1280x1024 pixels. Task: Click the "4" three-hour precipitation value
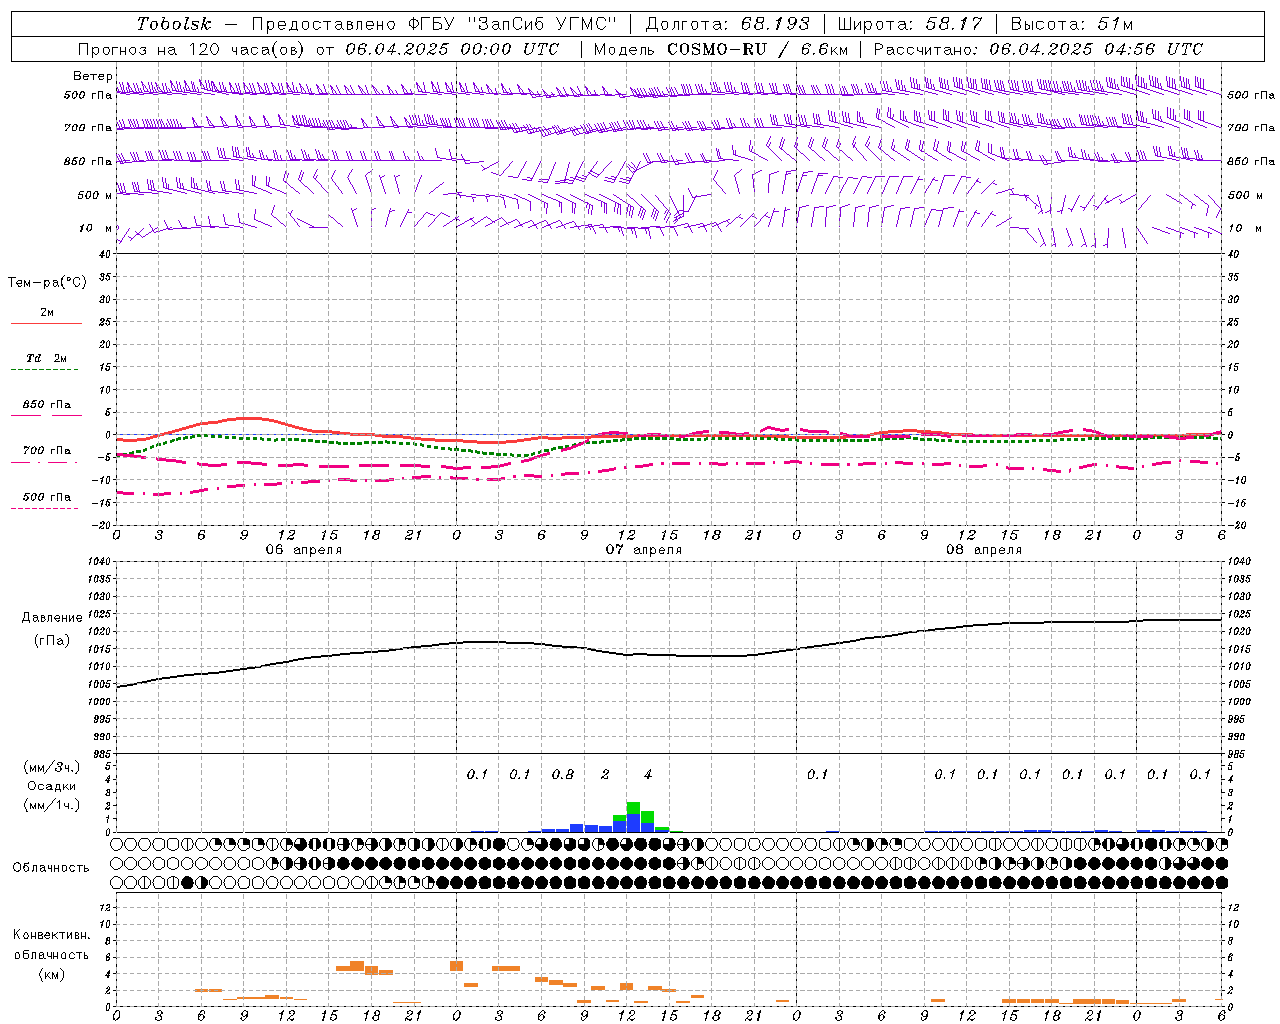[648, 774]
